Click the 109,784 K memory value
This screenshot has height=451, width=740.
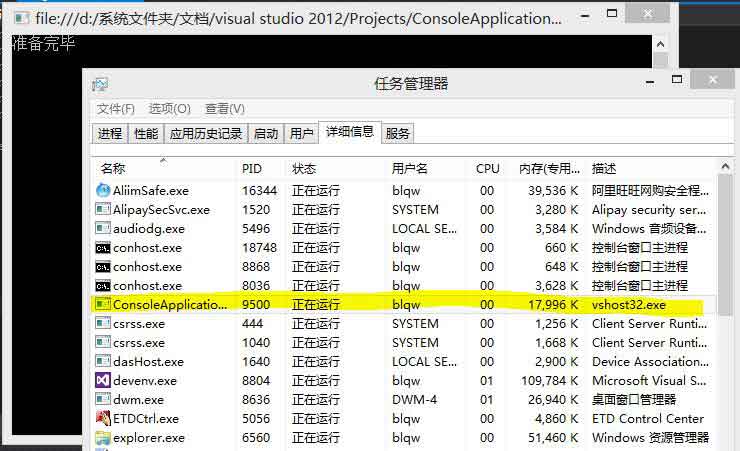(549, 381)
